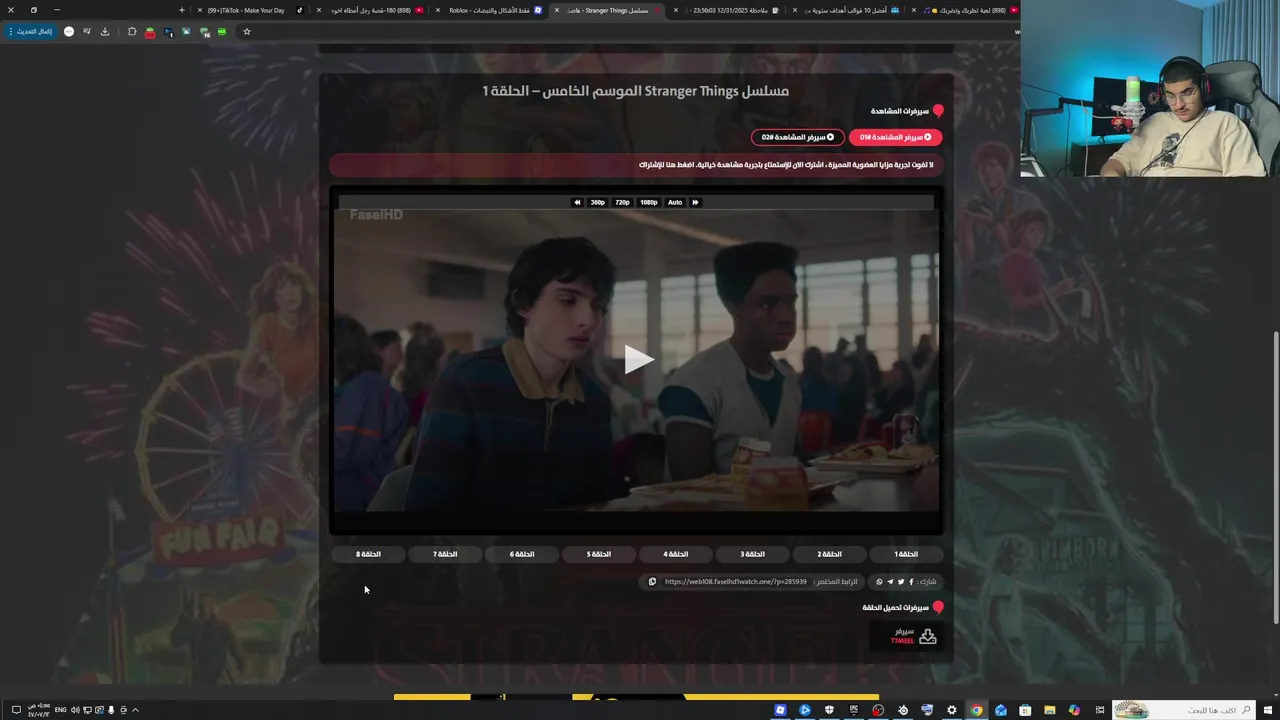Click the finish update button
This screenshot has width=1280, height=720.
[x=30, y=31]
